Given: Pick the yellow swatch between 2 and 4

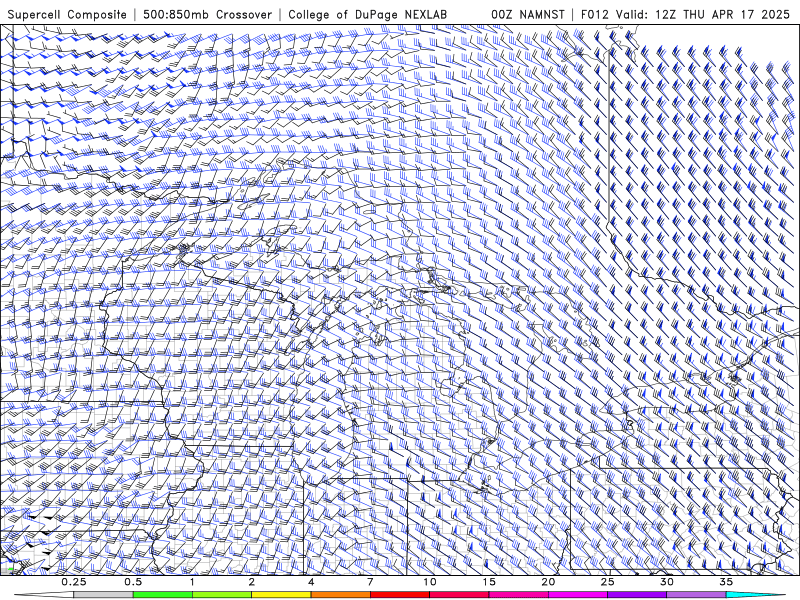Looking at the screenshot, I should coord(281,595).
